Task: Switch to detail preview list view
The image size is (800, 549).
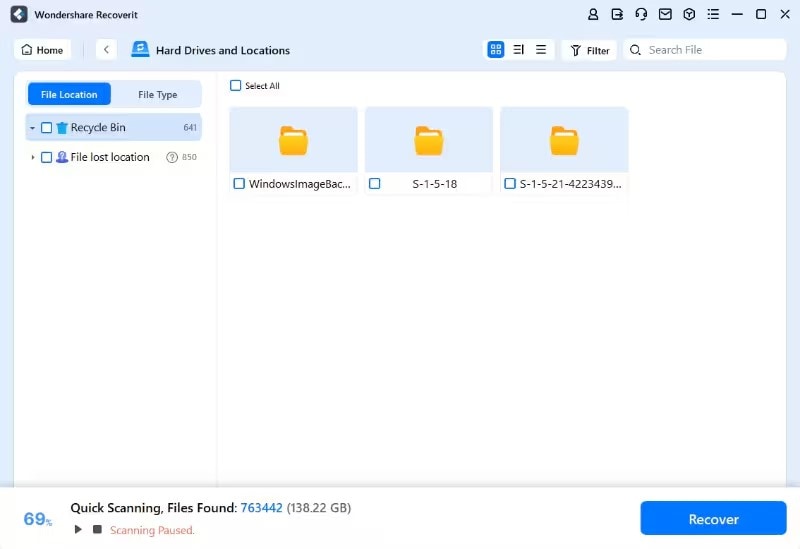Action: (518, 49)
